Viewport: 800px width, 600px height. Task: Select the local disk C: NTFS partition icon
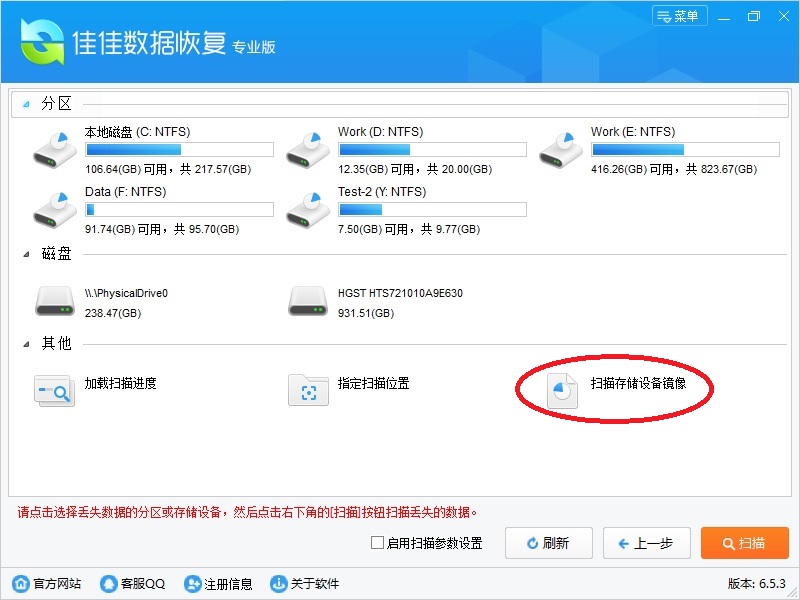click(x=55, y=148)
